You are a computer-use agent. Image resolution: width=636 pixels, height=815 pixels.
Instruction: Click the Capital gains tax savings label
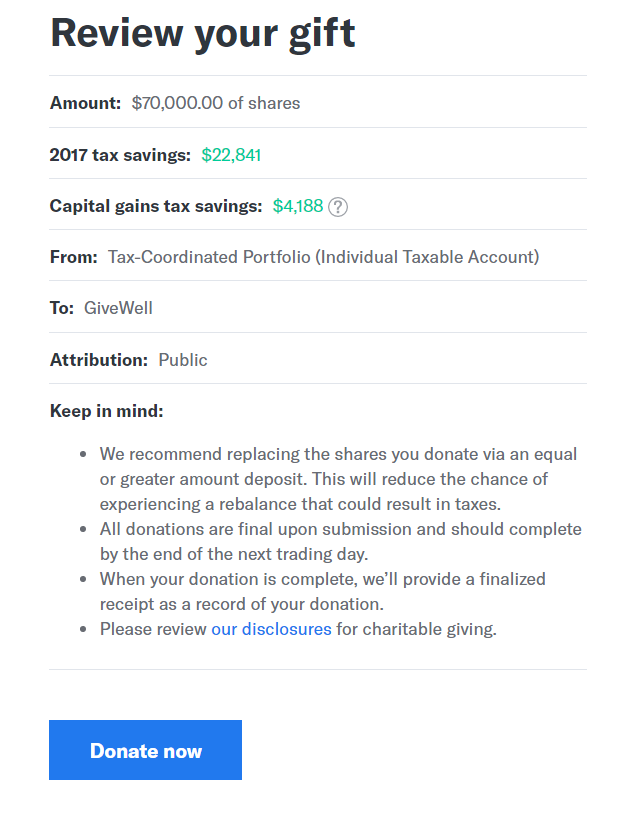tap(156, 206)
